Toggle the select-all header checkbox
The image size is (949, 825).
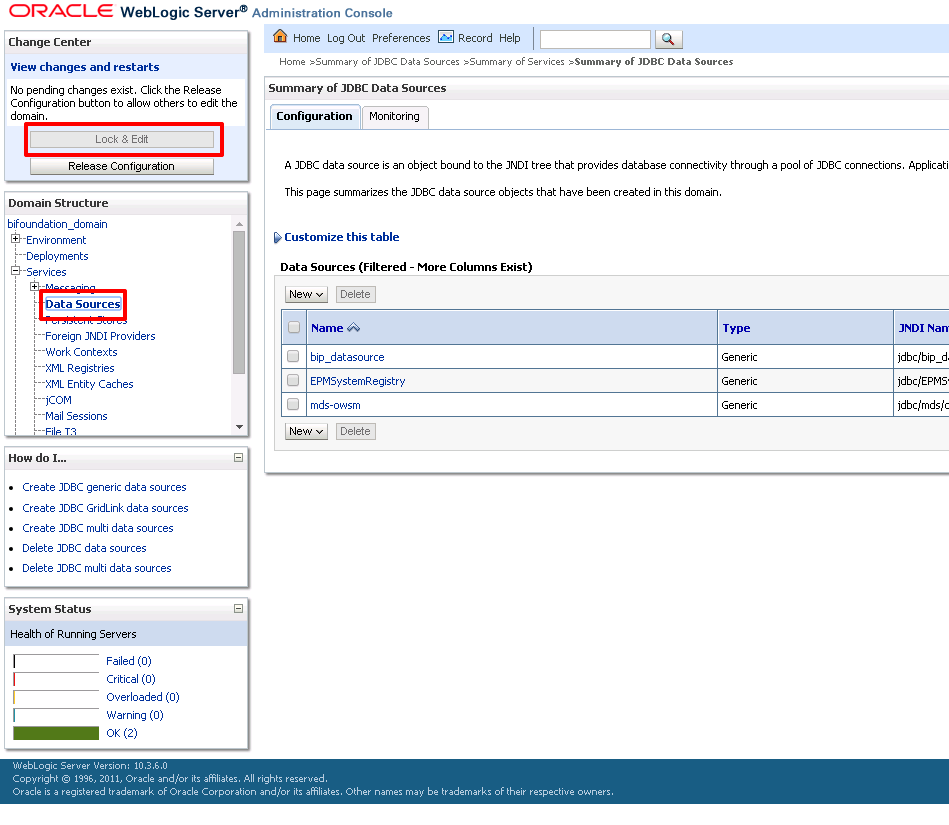coord(294,327)
